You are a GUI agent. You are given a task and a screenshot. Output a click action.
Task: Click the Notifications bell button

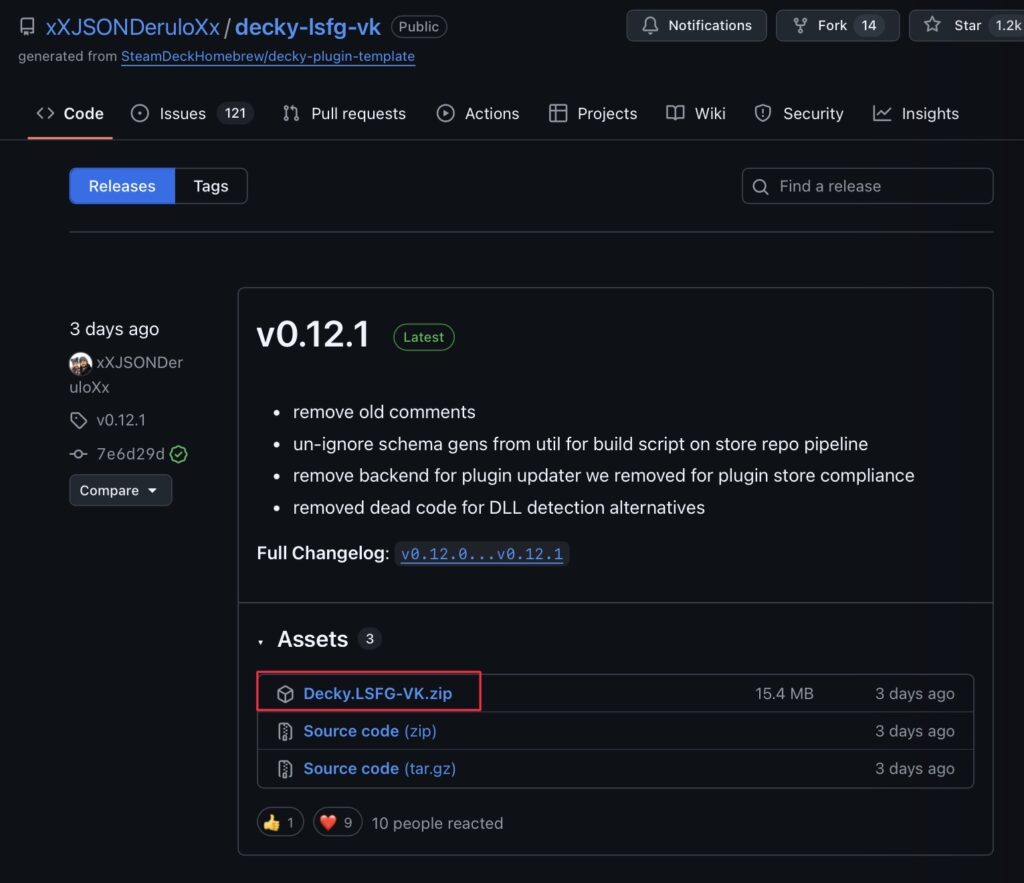coord(696,26)
